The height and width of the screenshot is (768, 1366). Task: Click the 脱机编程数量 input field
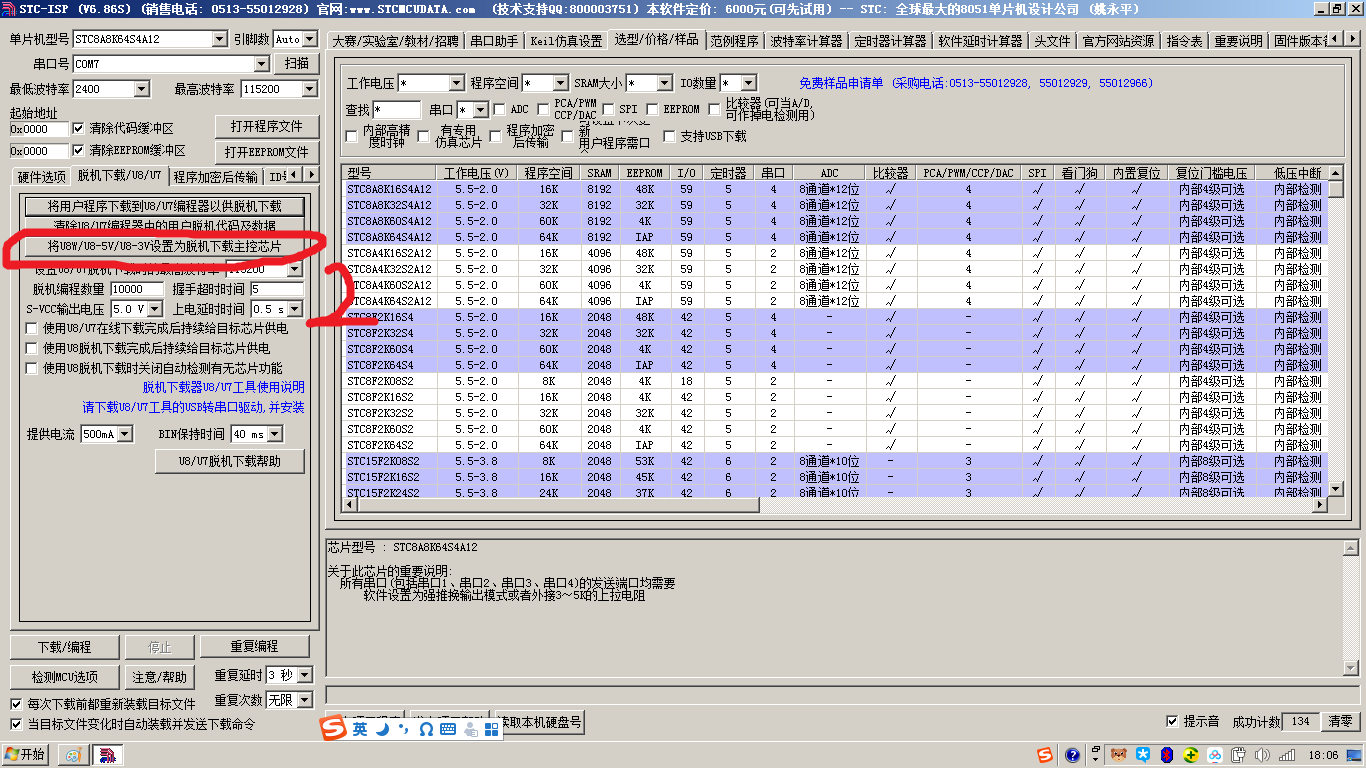coord(137,289)
